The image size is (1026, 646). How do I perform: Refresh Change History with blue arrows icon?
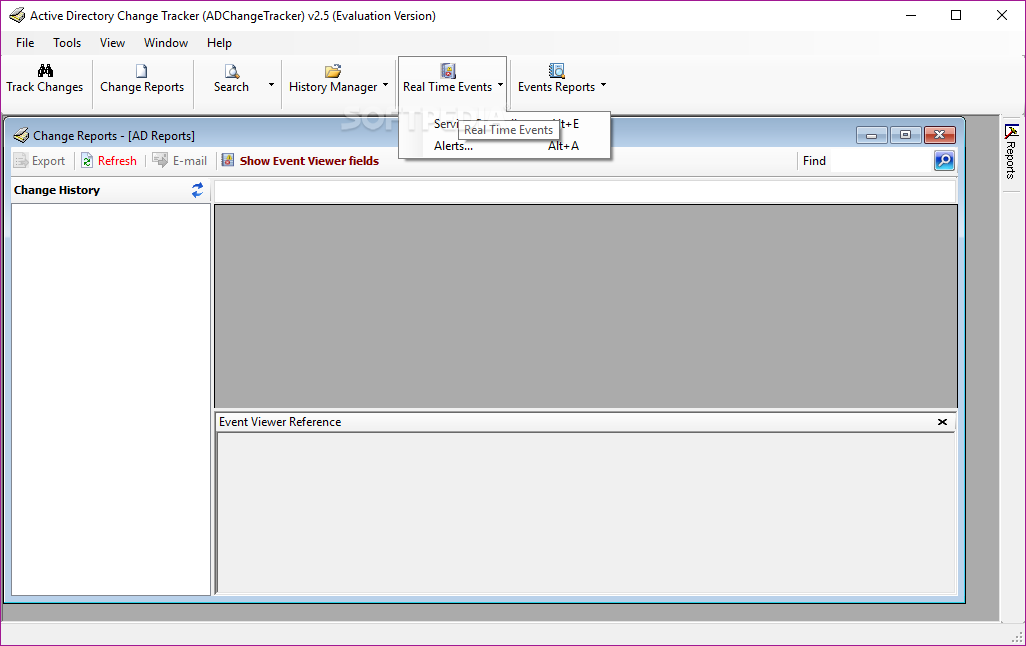click(197, 190)
